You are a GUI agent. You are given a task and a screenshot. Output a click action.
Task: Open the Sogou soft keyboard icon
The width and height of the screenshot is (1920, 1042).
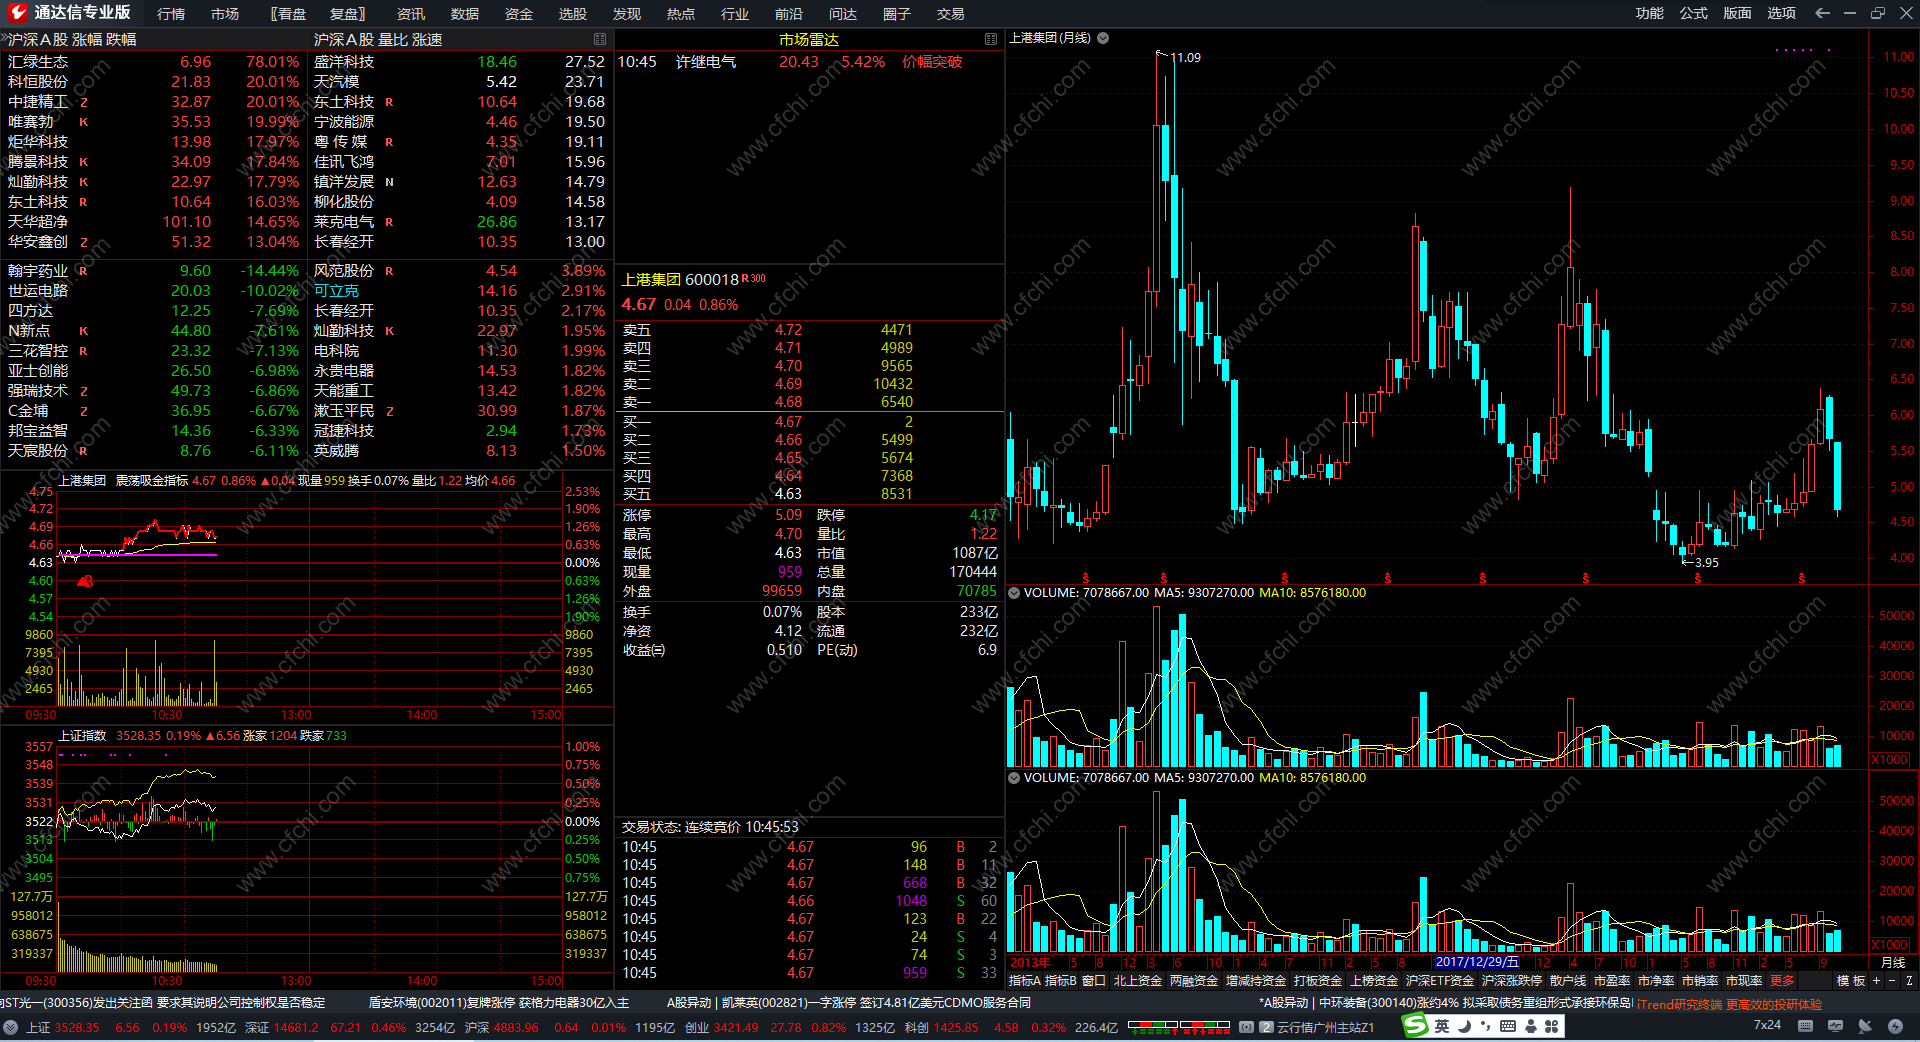[x=1508, y=1026]
